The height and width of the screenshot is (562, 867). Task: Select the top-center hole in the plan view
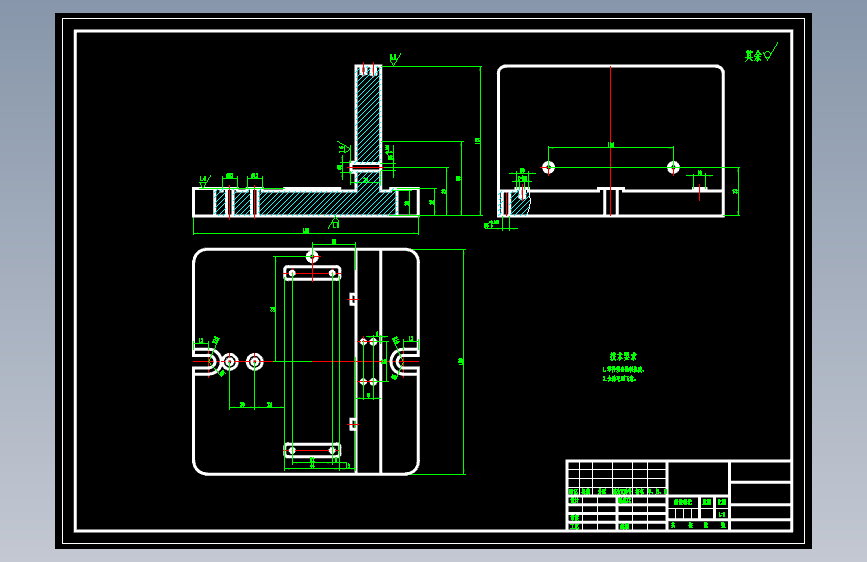(x=312, y=256)
